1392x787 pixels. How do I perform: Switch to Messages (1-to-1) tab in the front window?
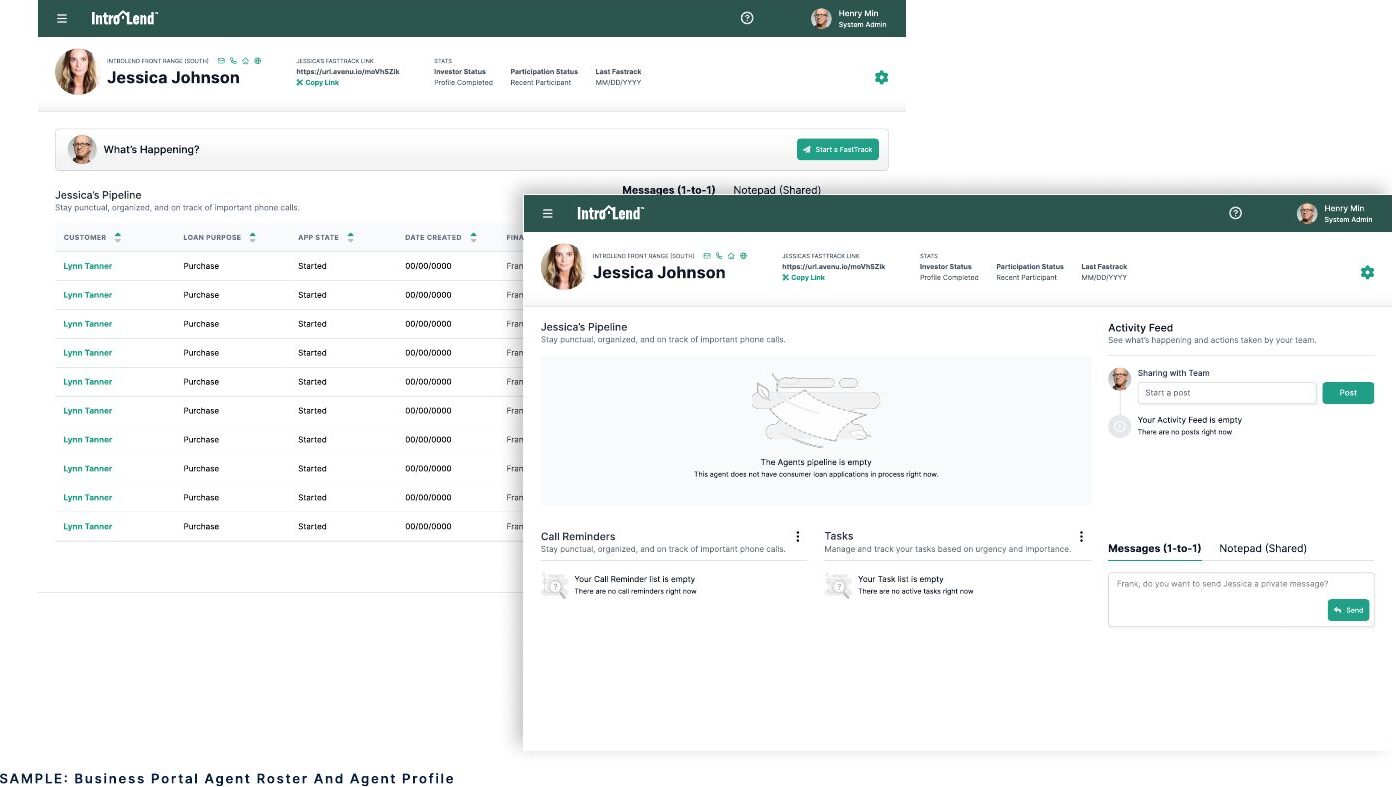tap(1154, 548)
